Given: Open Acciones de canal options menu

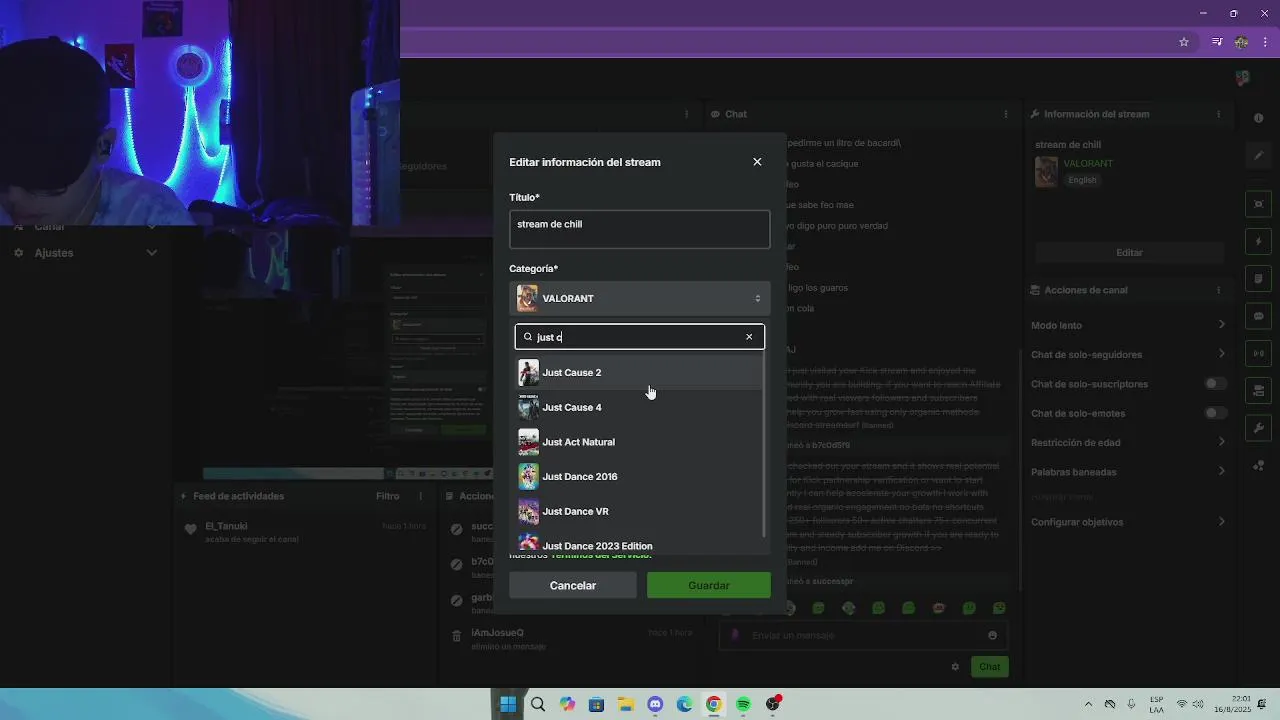Looking at the screenshot, I should point(1218,290).
